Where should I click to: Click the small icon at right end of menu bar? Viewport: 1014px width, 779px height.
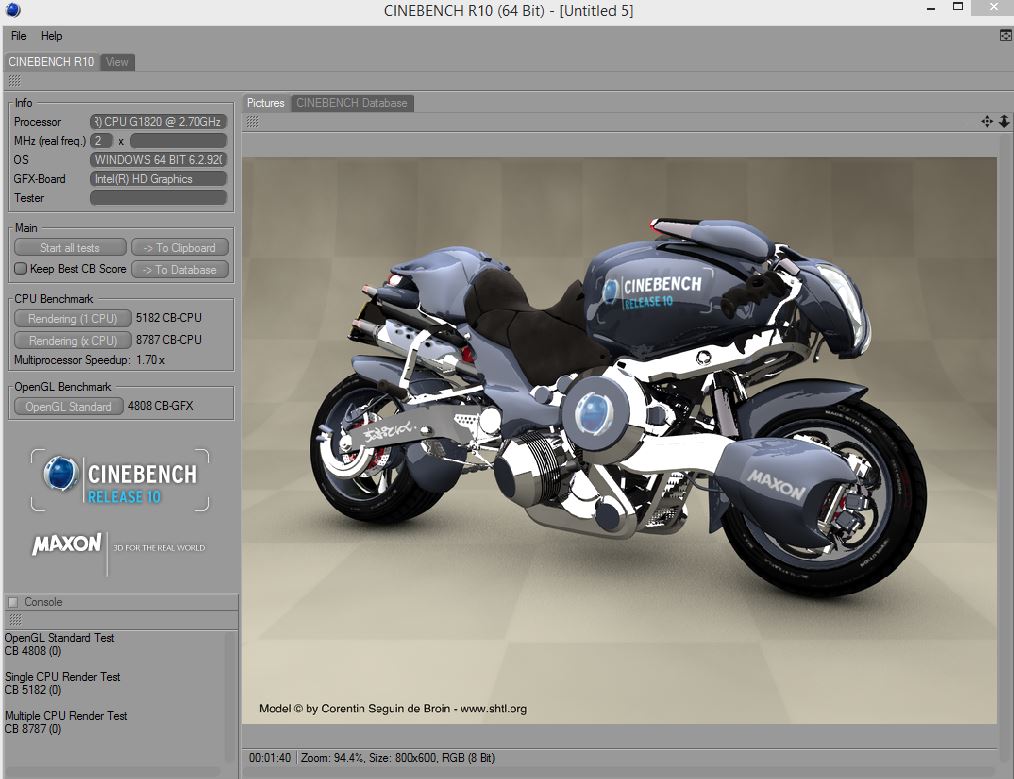coord(1005,35)
